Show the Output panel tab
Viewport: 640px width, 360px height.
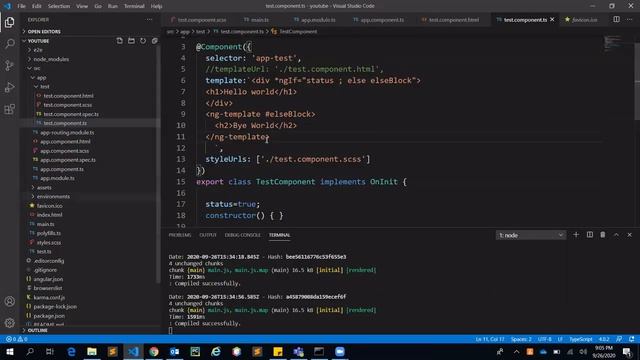click(208, 235)
